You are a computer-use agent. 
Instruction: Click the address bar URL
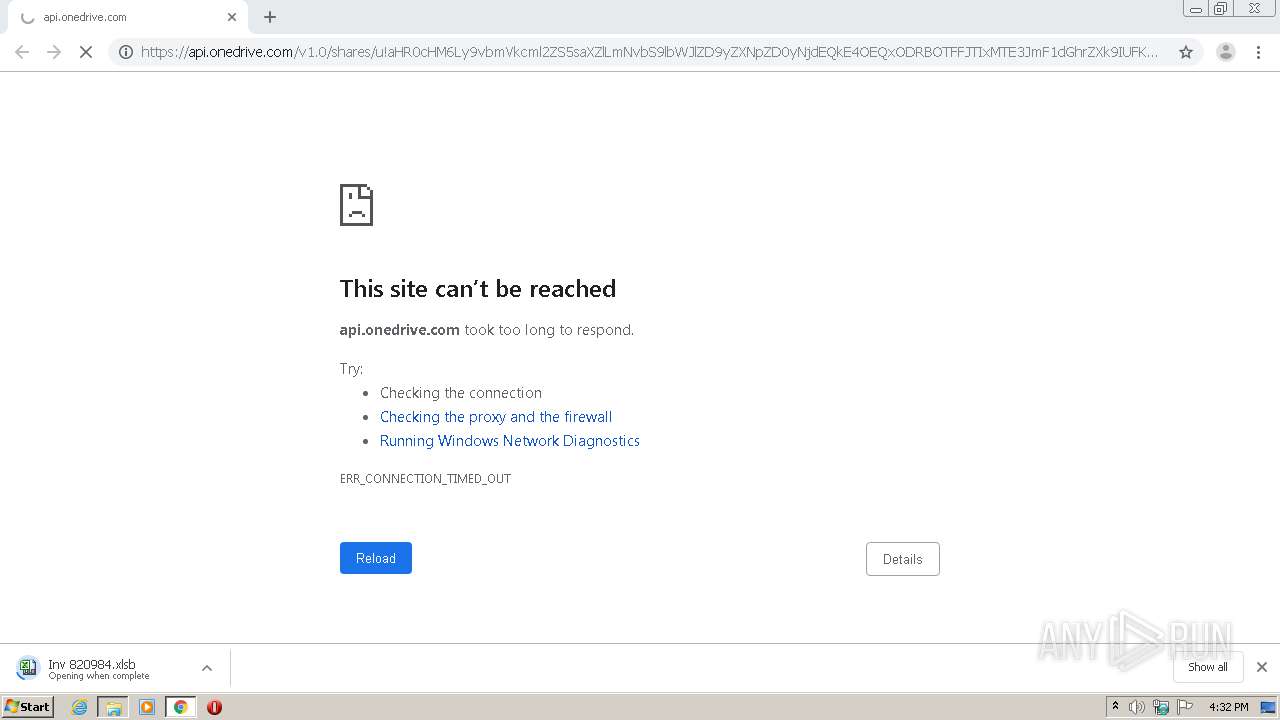click(649, 52)
